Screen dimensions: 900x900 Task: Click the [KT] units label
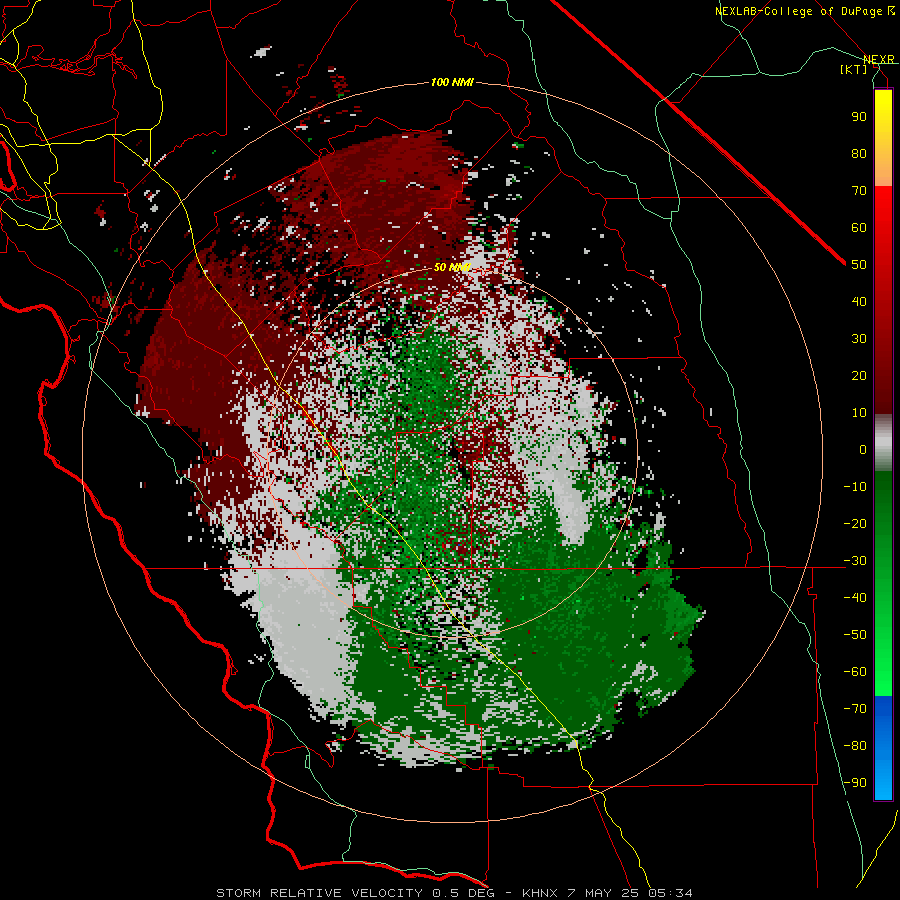[x=854, y=69]
